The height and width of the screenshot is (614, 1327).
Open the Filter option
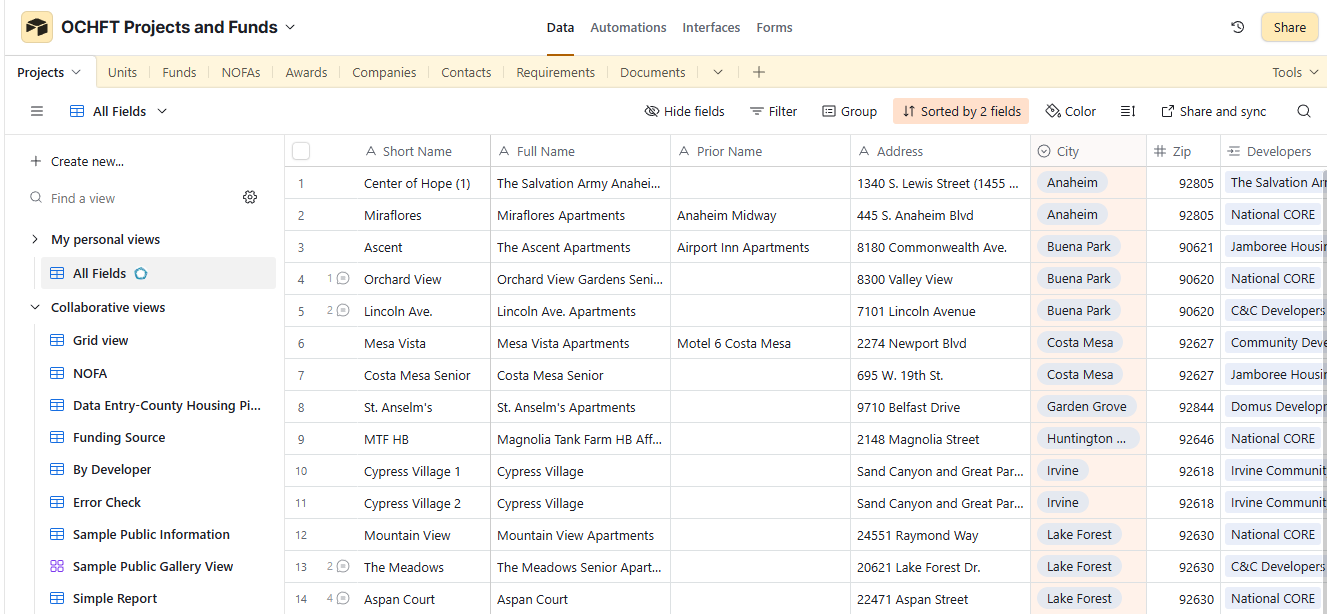coord(773,111)
